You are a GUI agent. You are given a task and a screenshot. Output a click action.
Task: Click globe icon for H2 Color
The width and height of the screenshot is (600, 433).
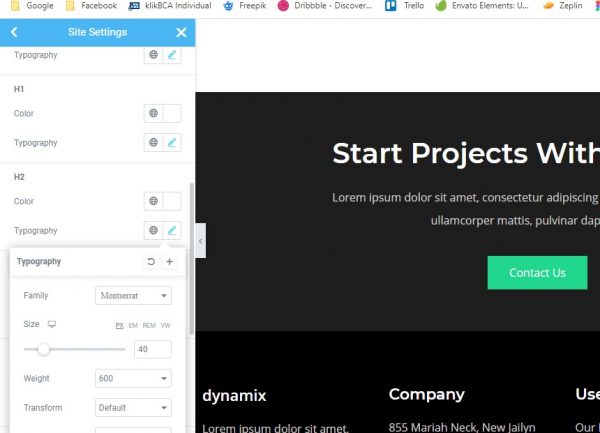coord(153,202)
